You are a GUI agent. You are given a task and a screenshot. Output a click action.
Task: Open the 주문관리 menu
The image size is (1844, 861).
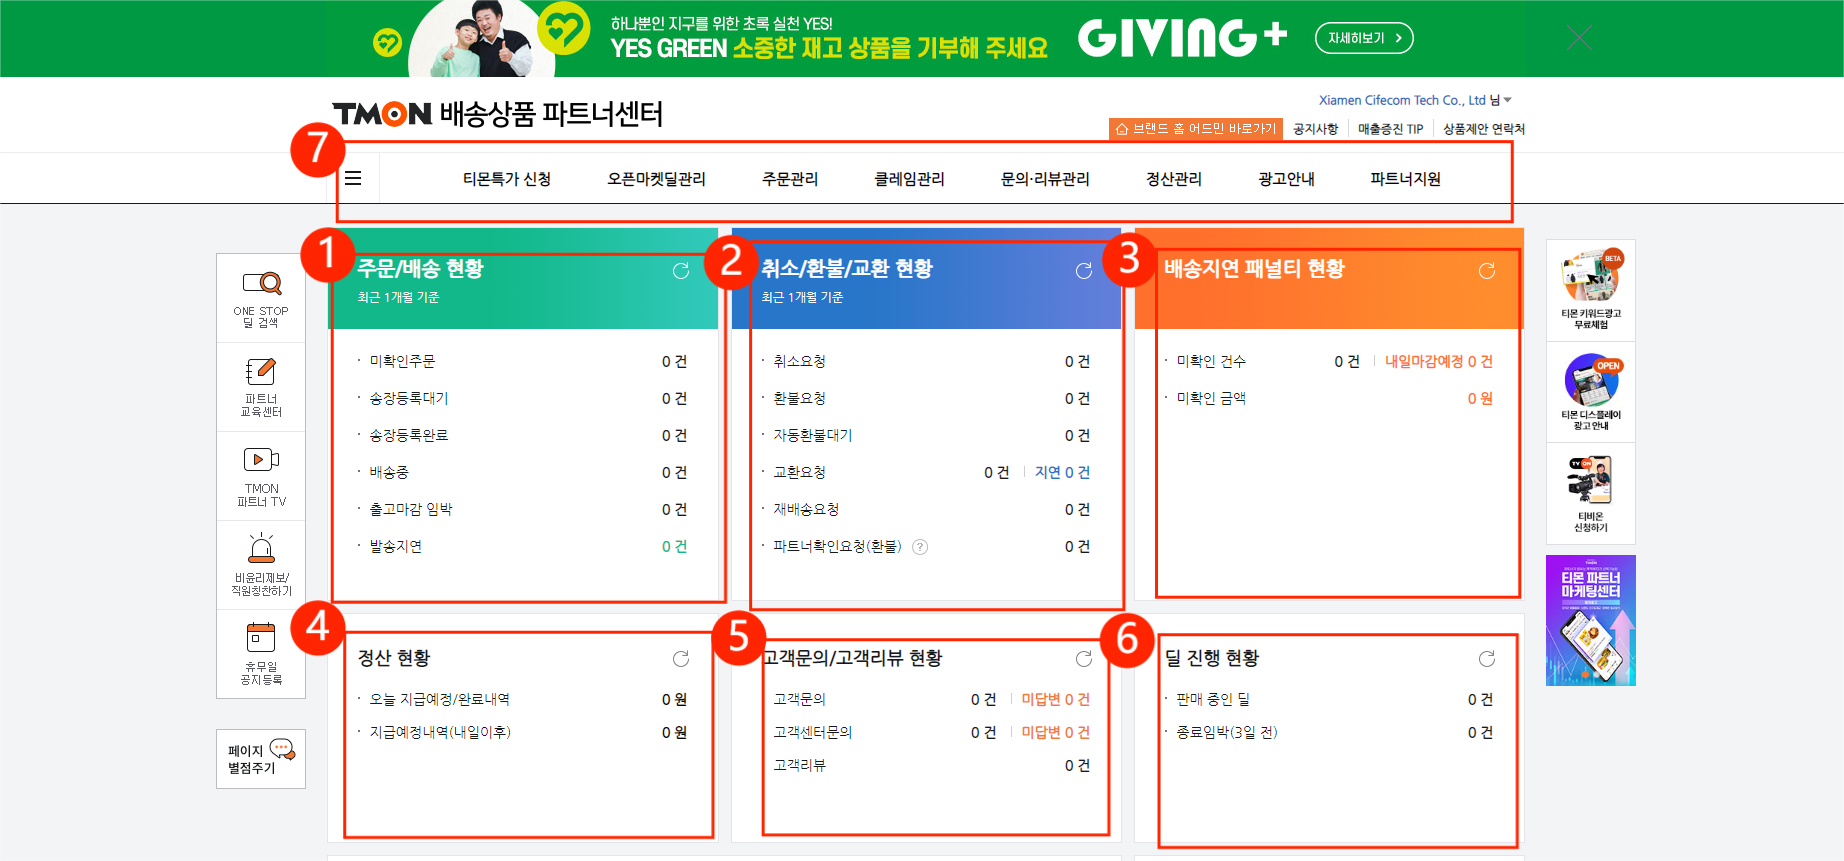click(790, 179)
